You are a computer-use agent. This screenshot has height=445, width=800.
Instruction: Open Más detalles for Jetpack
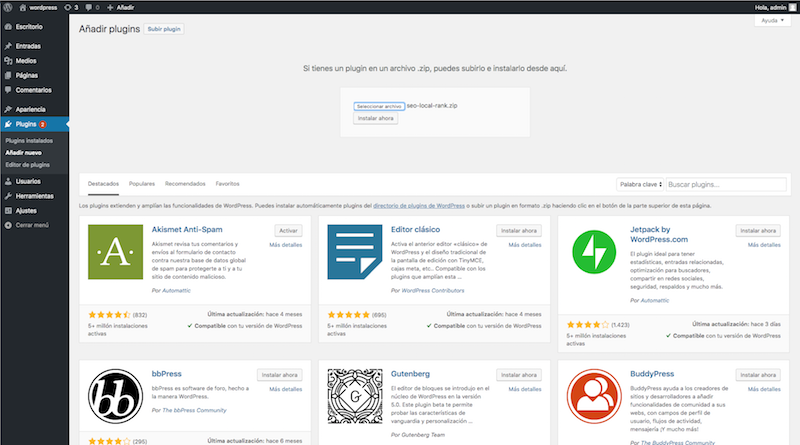point(764,245)
